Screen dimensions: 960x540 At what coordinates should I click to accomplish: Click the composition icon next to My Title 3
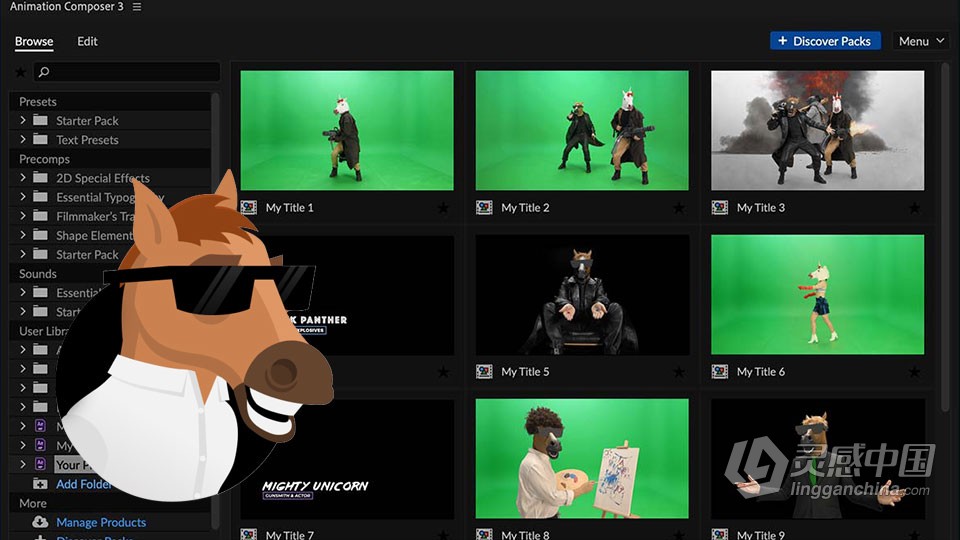[719, 207]
